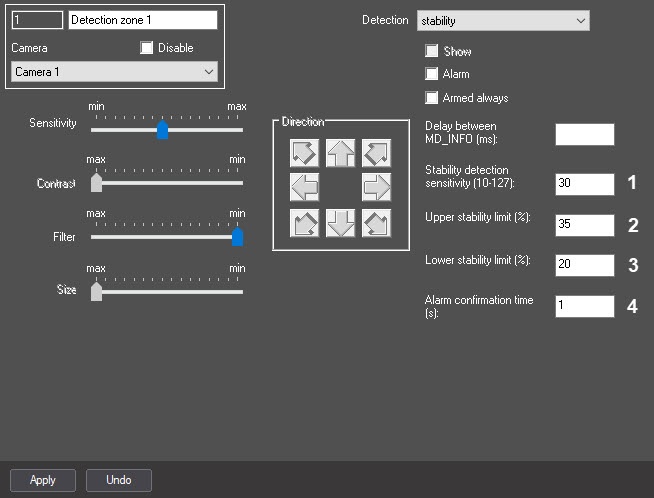Screen dimensions: 654x498
Task: Select the top-left diagonal direction arrow
Action: click(304, 153)
